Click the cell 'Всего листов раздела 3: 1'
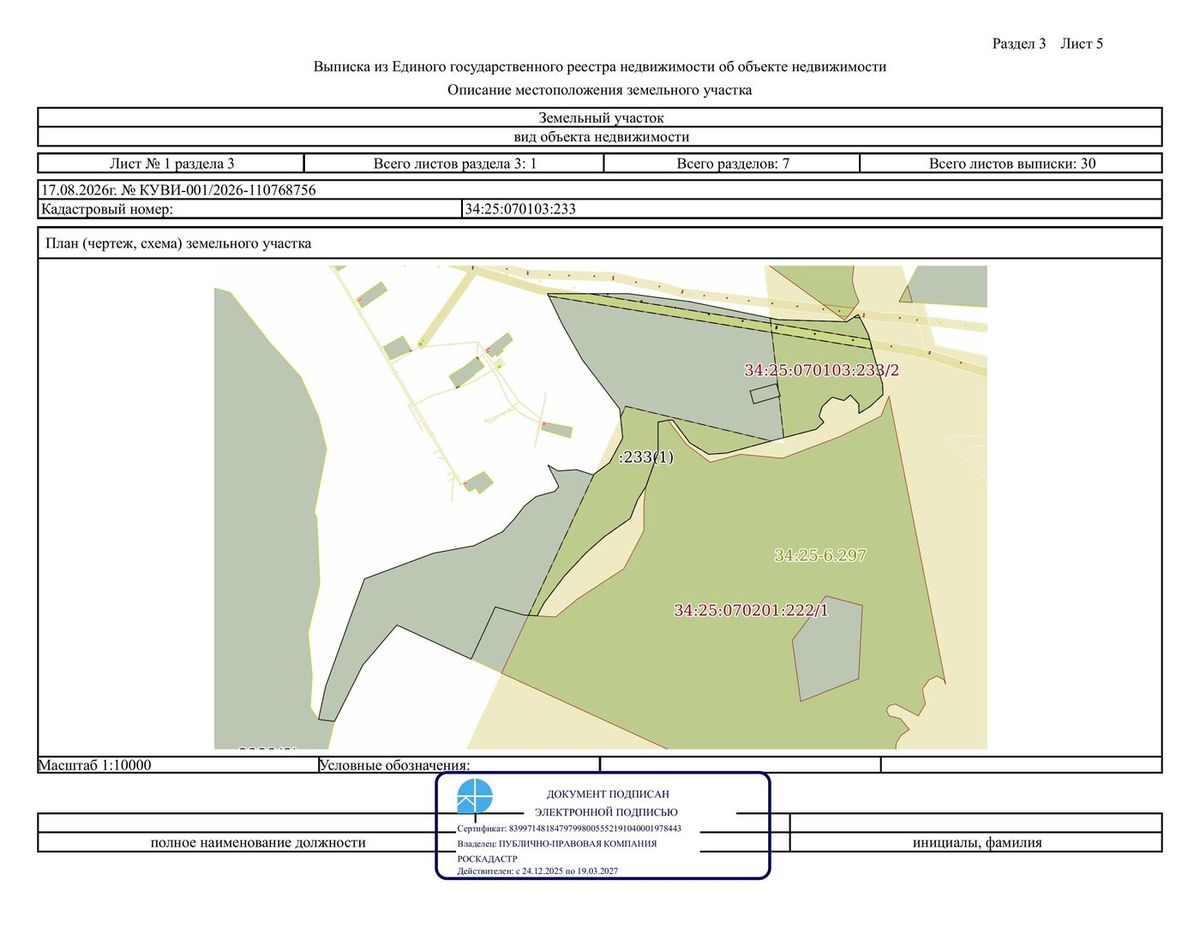 454,163
